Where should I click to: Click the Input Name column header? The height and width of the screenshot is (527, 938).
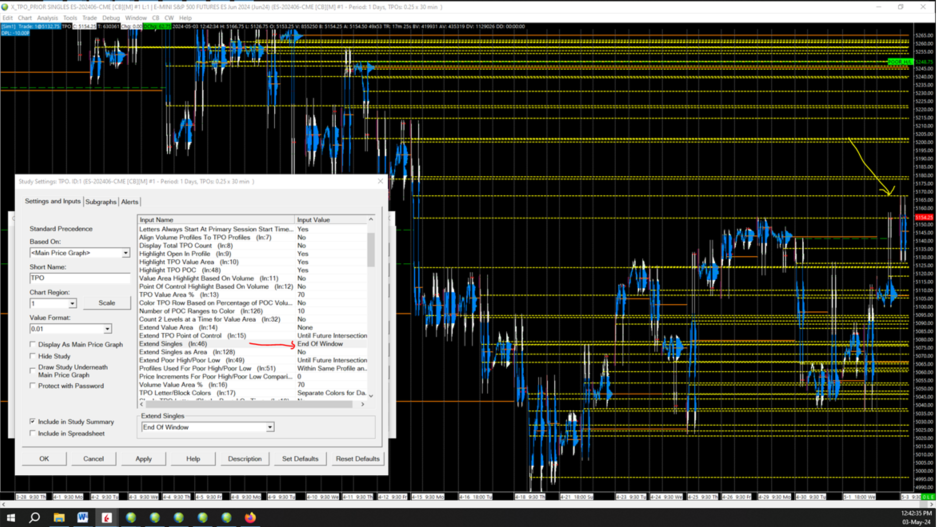point(216,220)
